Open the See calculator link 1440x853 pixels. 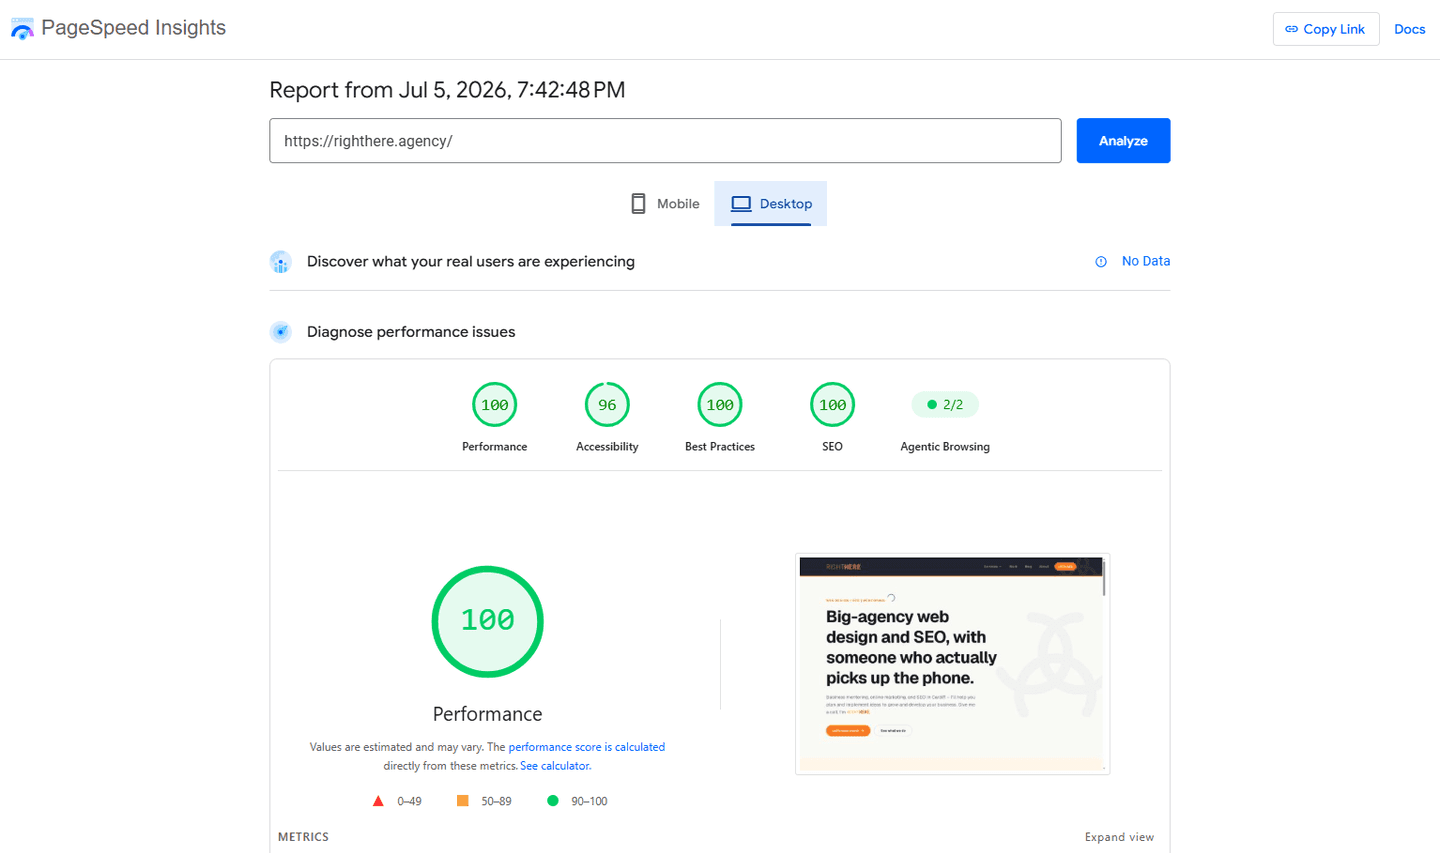(555, 766)
